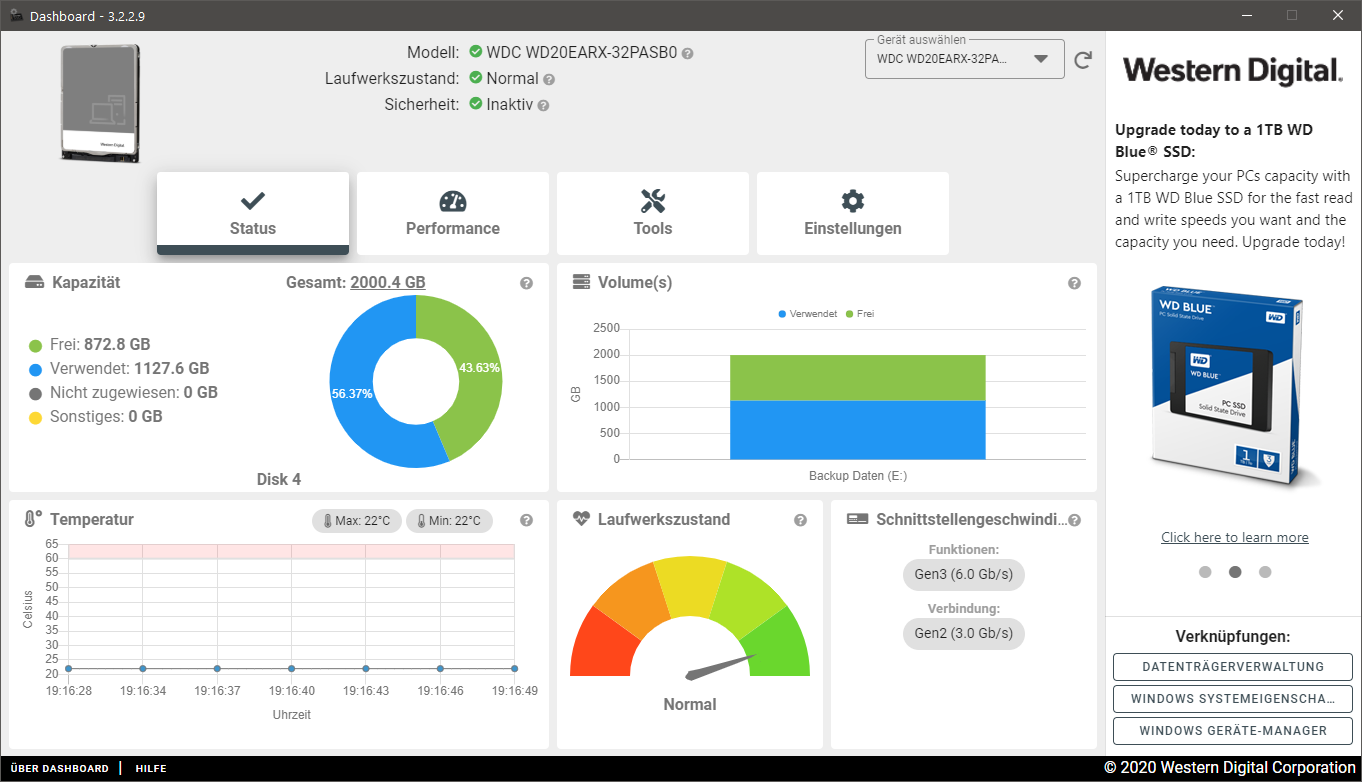Screen dimensions: 1362x782
Task: Click the blue used portion of the volume bar
Action: point(858,430)
